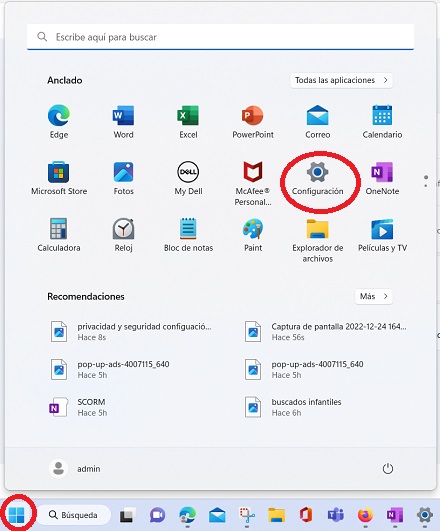Viewport: 440px width, 531px height.
Task: Open the Fotos app
Action: pos(123,178)
